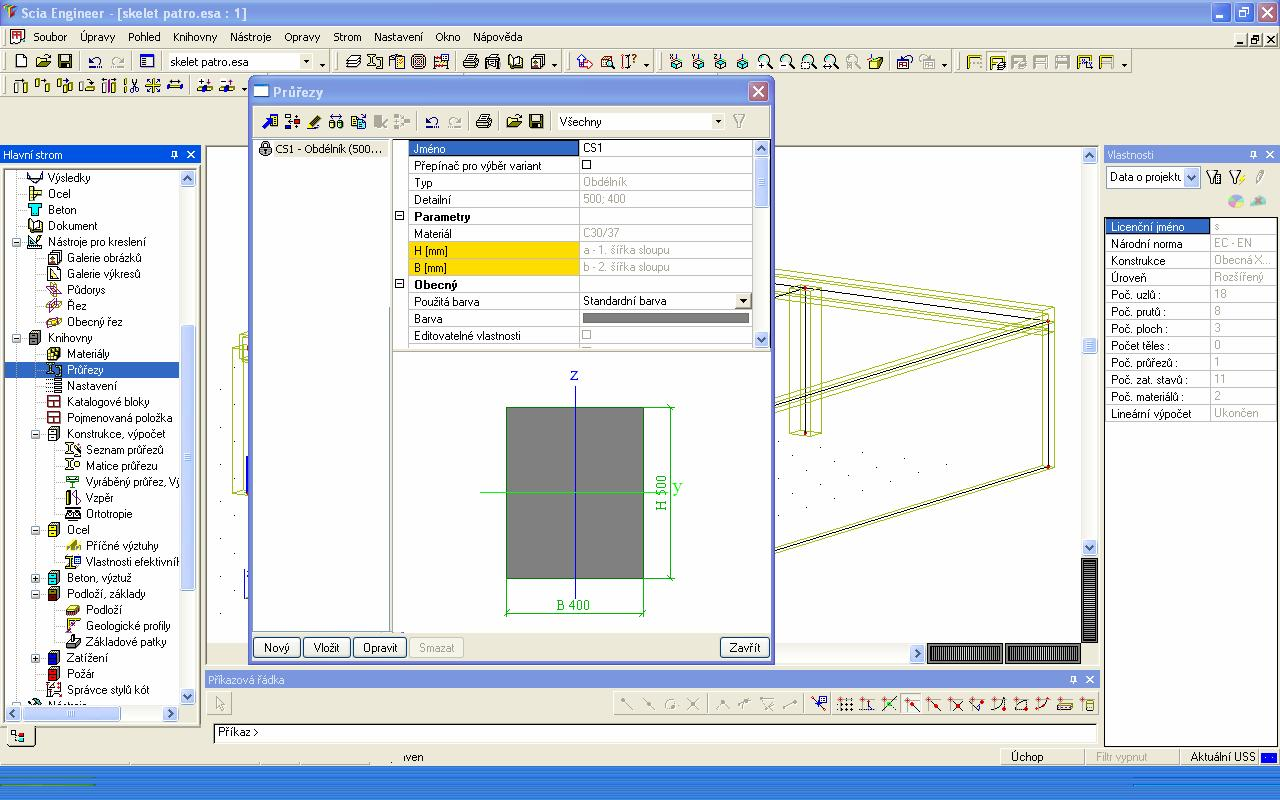Click the Opravit button
The height and width of the screenshot is (800, 1280).
tap(380, 648)
